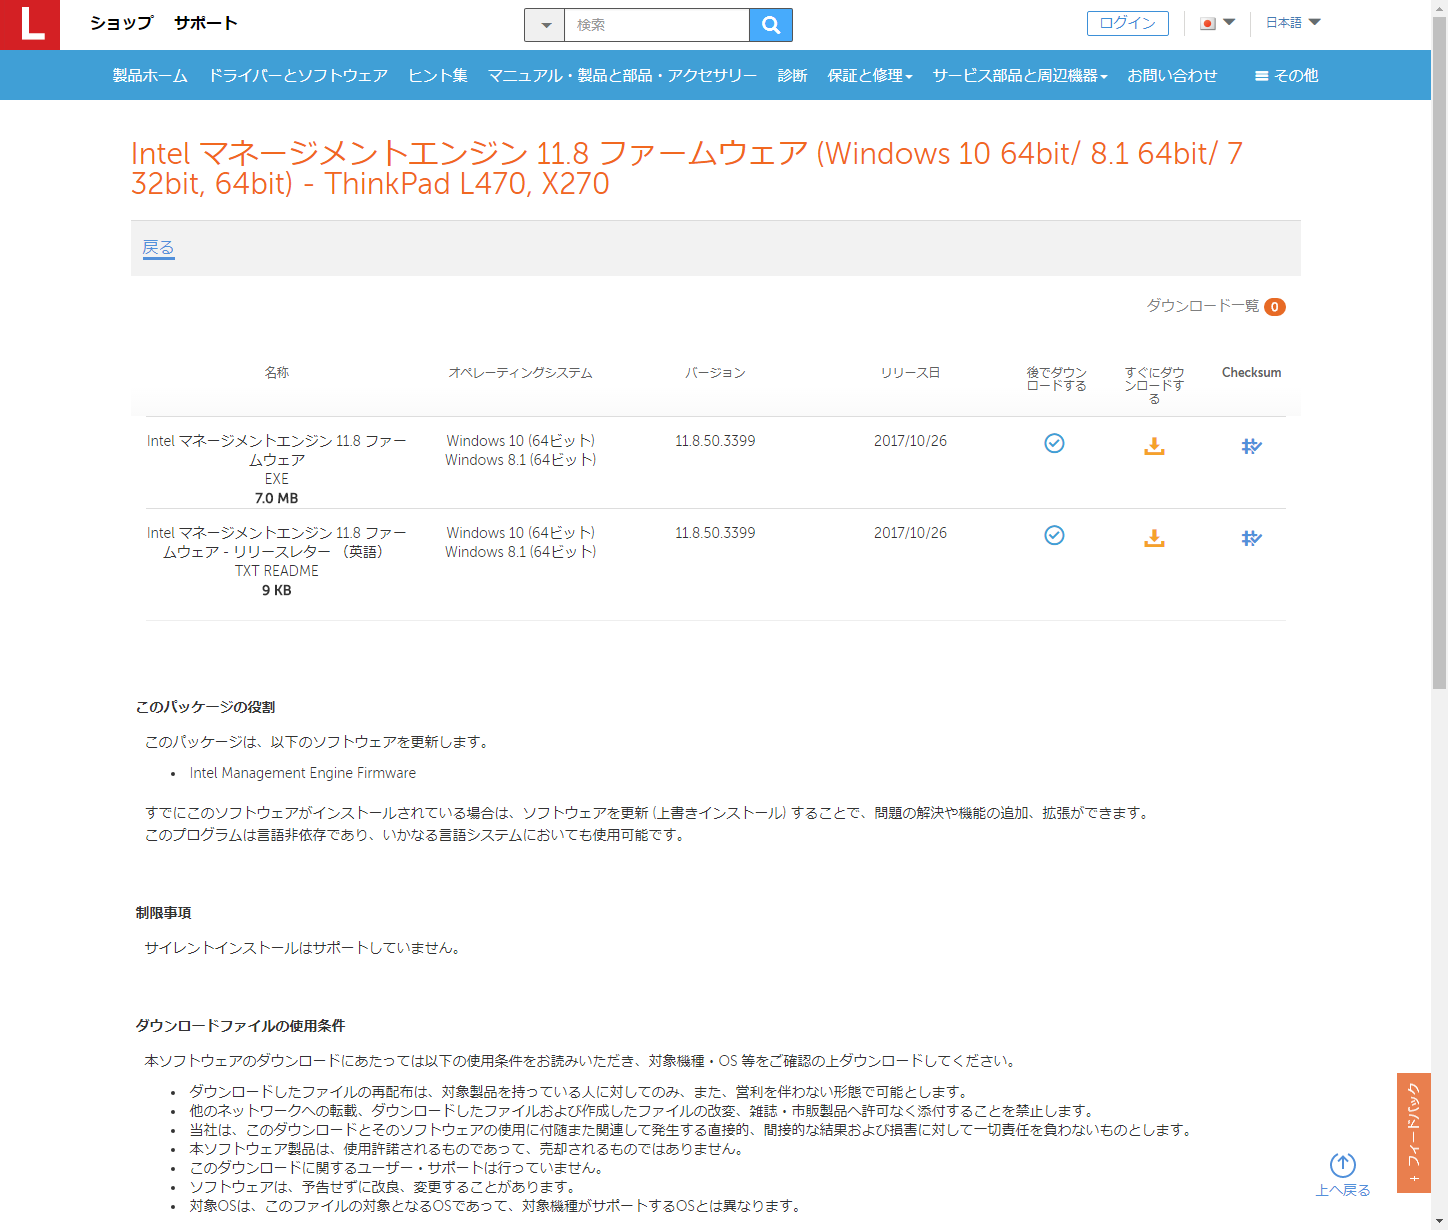Click the ダウンロードファイルの使用条件 heading

(x=240, y=1026)
